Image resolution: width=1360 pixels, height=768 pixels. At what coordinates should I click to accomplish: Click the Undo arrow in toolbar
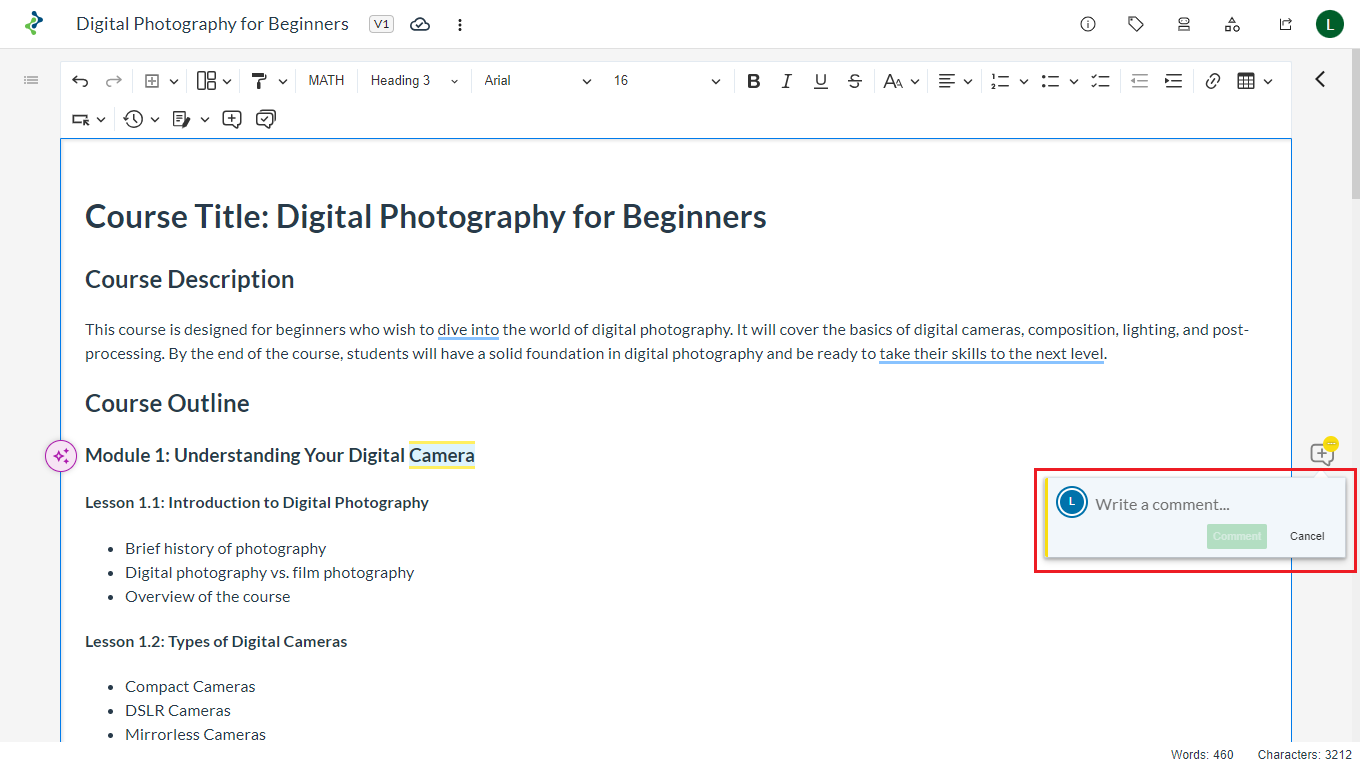click(x=80, y=81)
